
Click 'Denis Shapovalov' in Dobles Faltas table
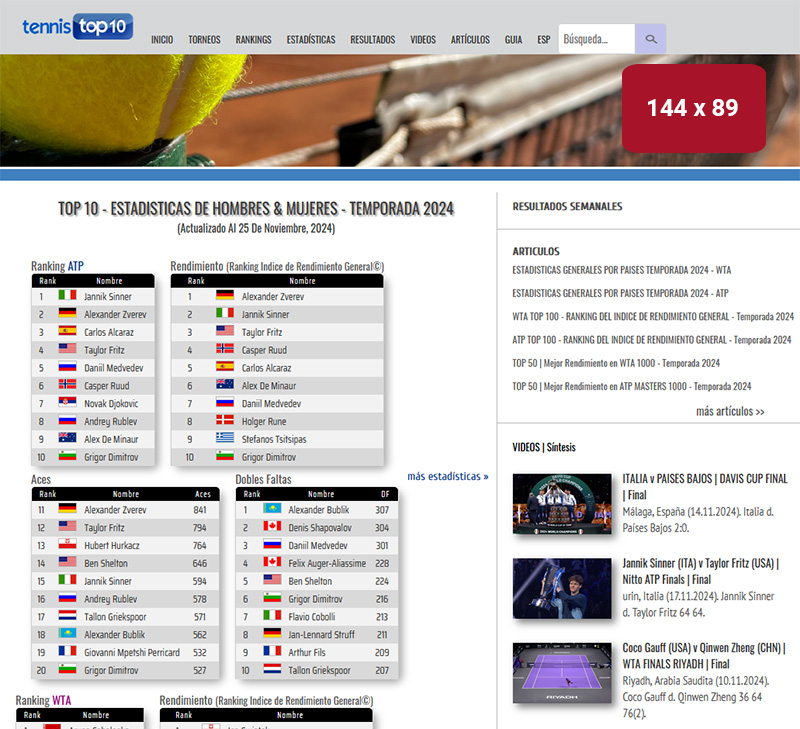point(320,527)
